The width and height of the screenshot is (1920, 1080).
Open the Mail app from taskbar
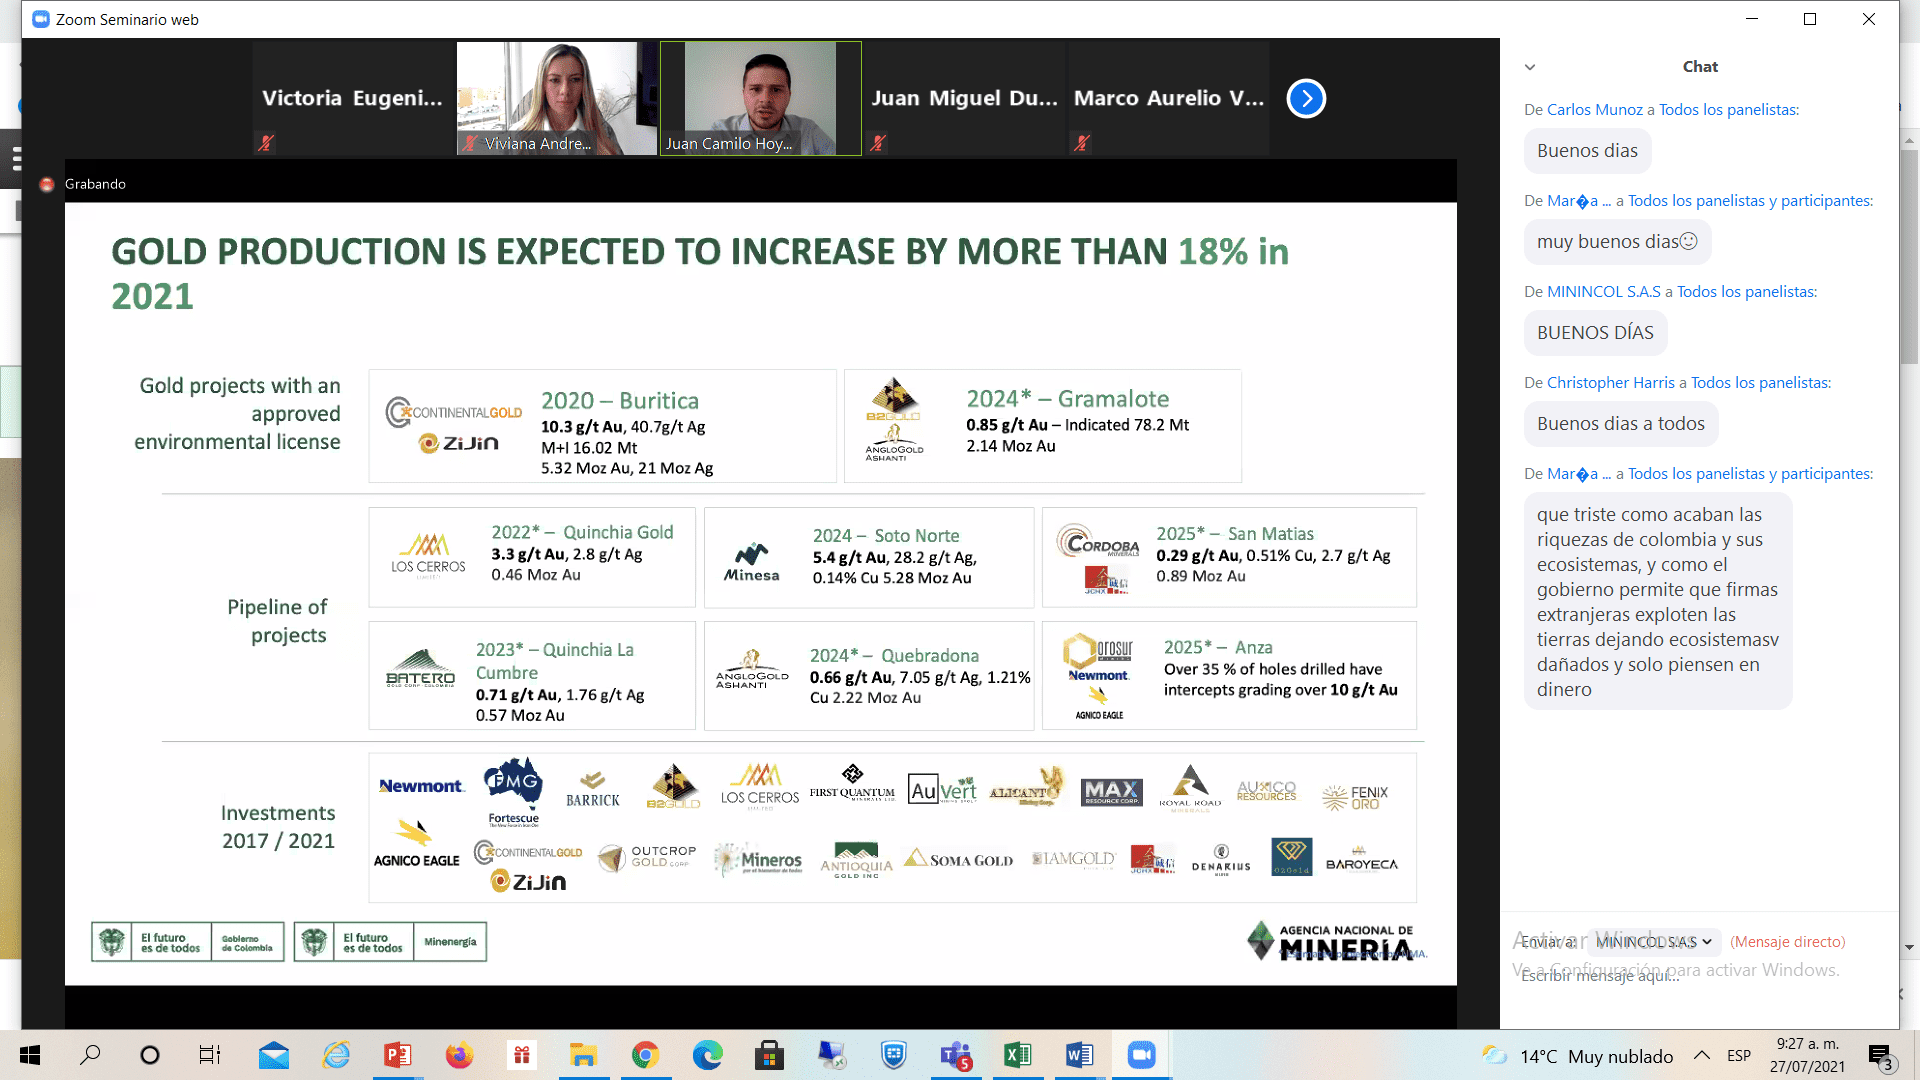pos(273,1055)
